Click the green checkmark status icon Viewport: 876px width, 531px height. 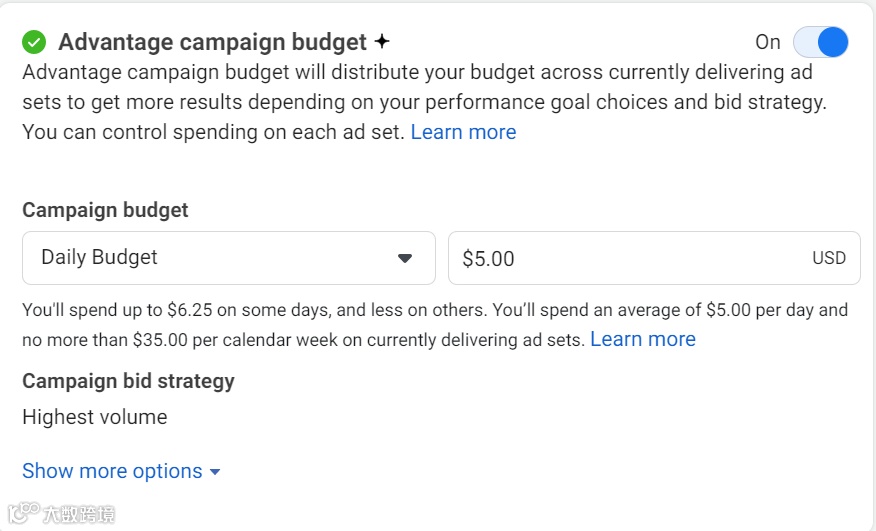click(x=35, y=42)
